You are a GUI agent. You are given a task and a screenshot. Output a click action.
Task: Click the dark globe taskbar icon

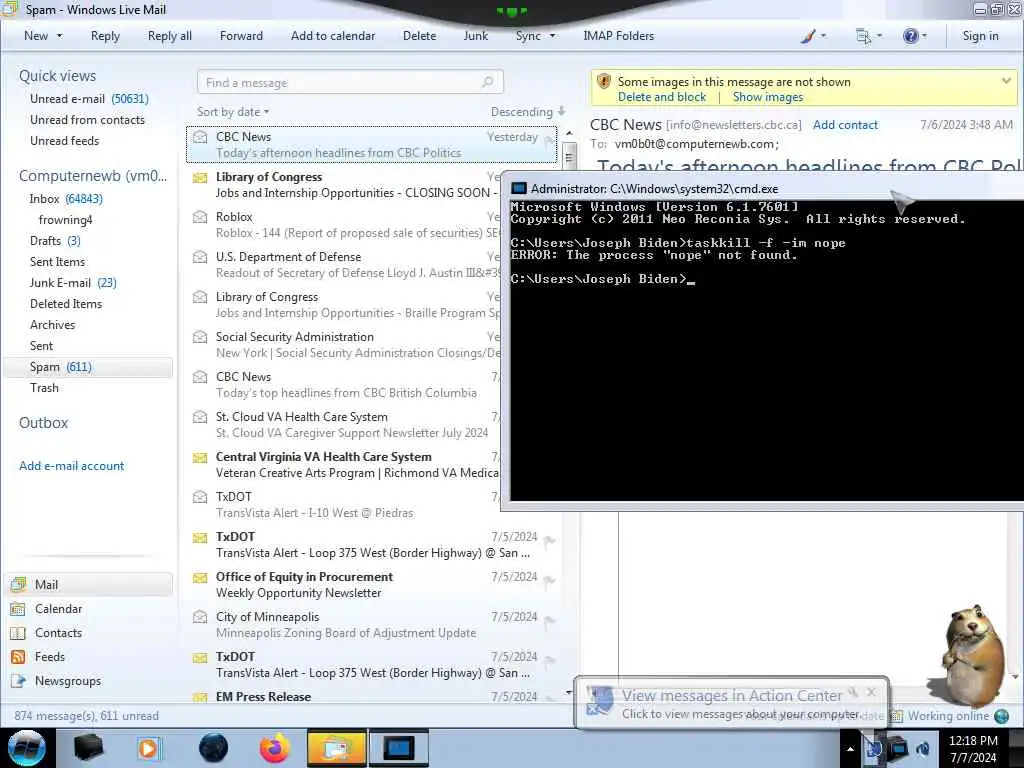214,748
